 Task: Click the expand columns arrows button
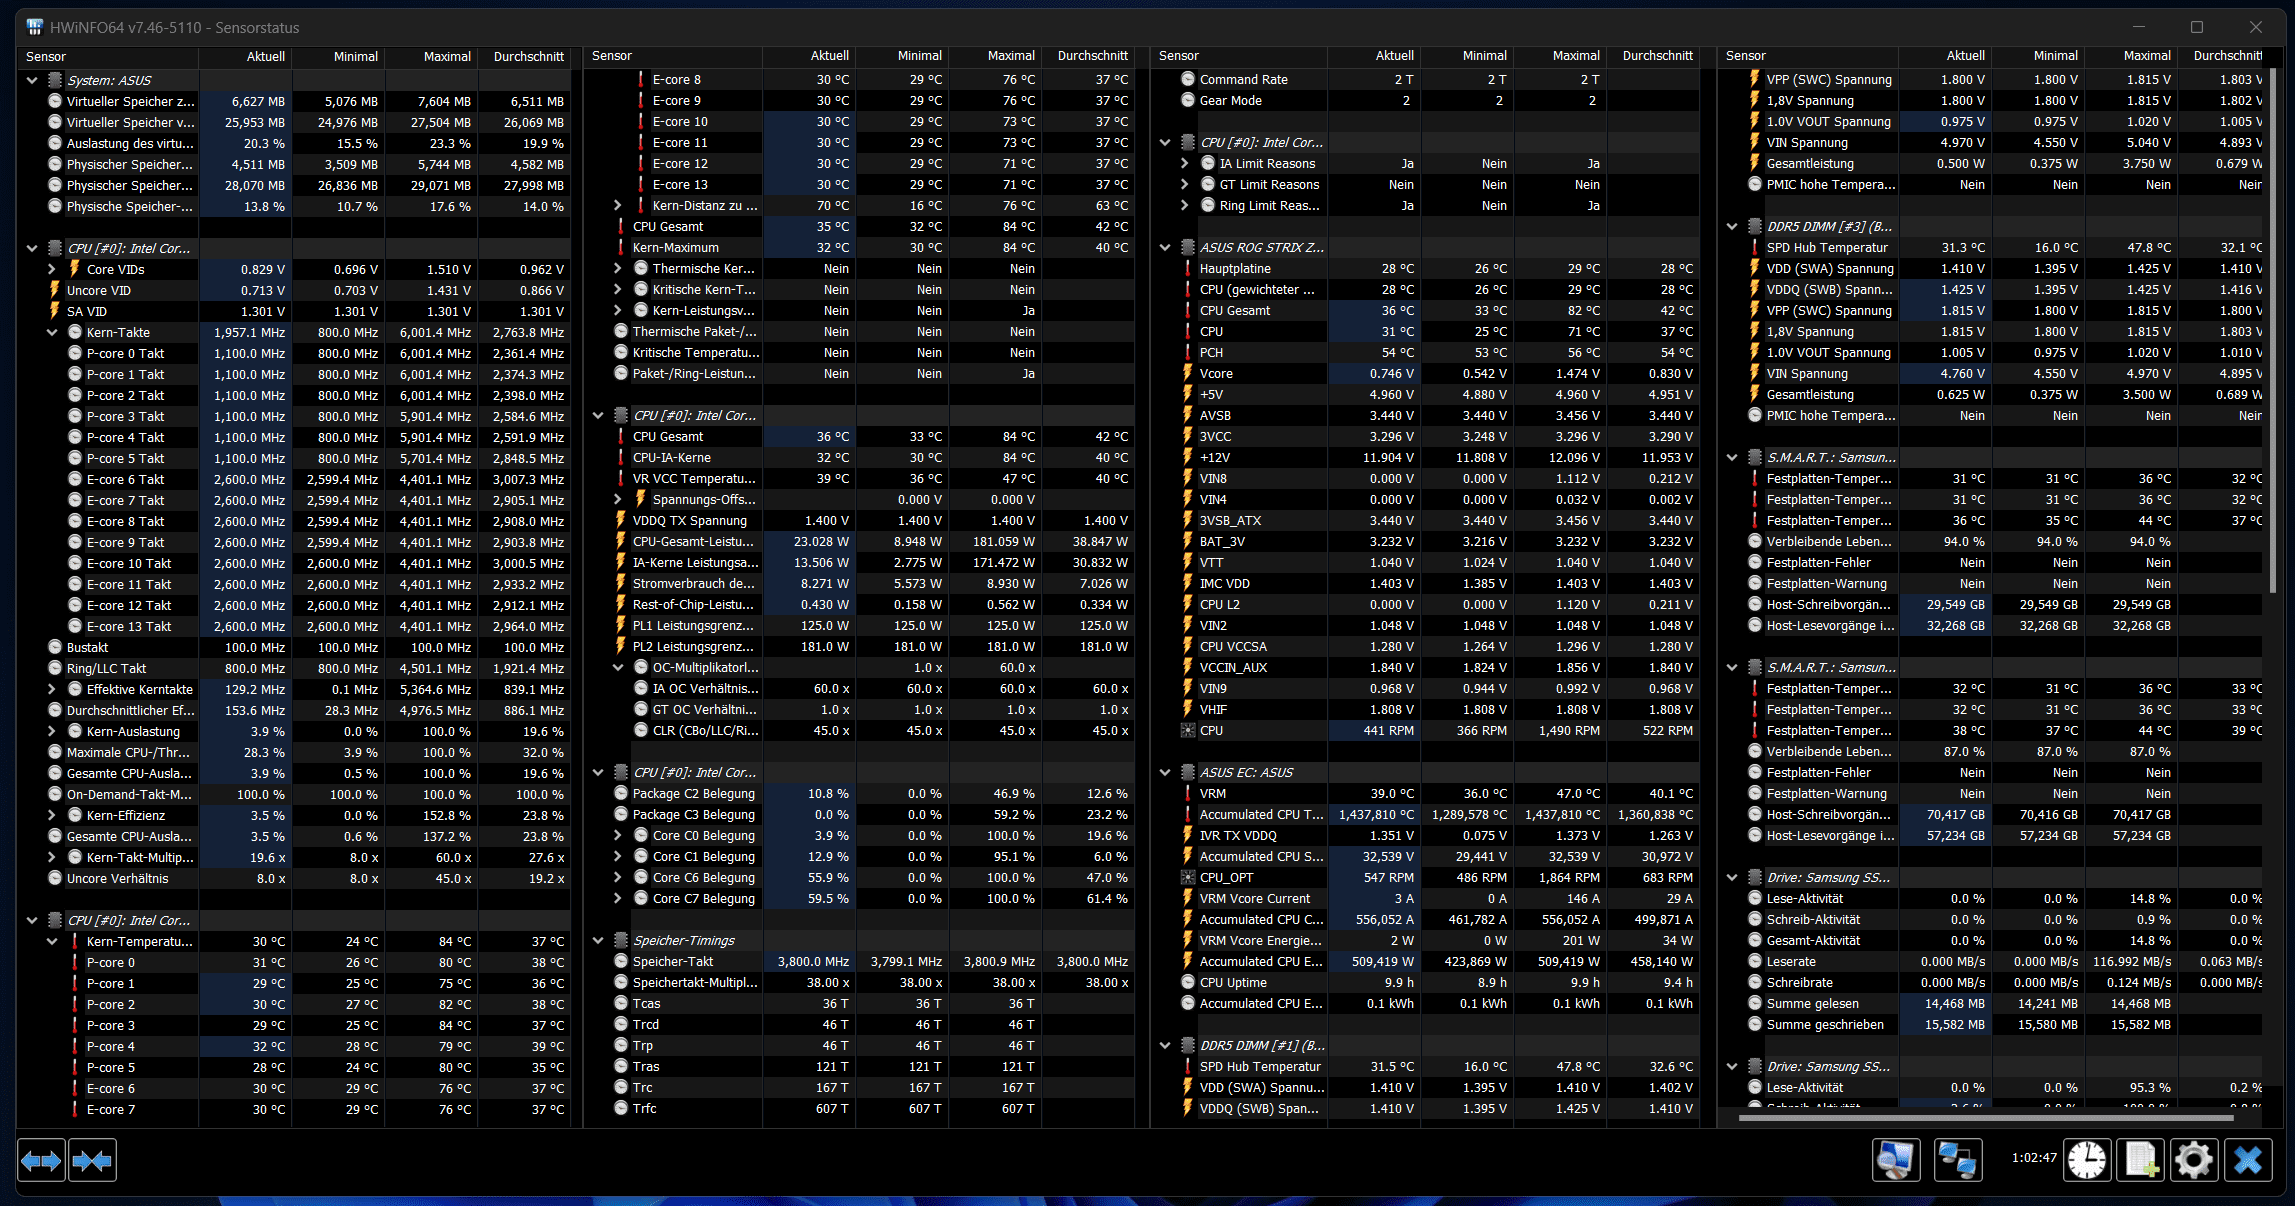coord(41,1160)
